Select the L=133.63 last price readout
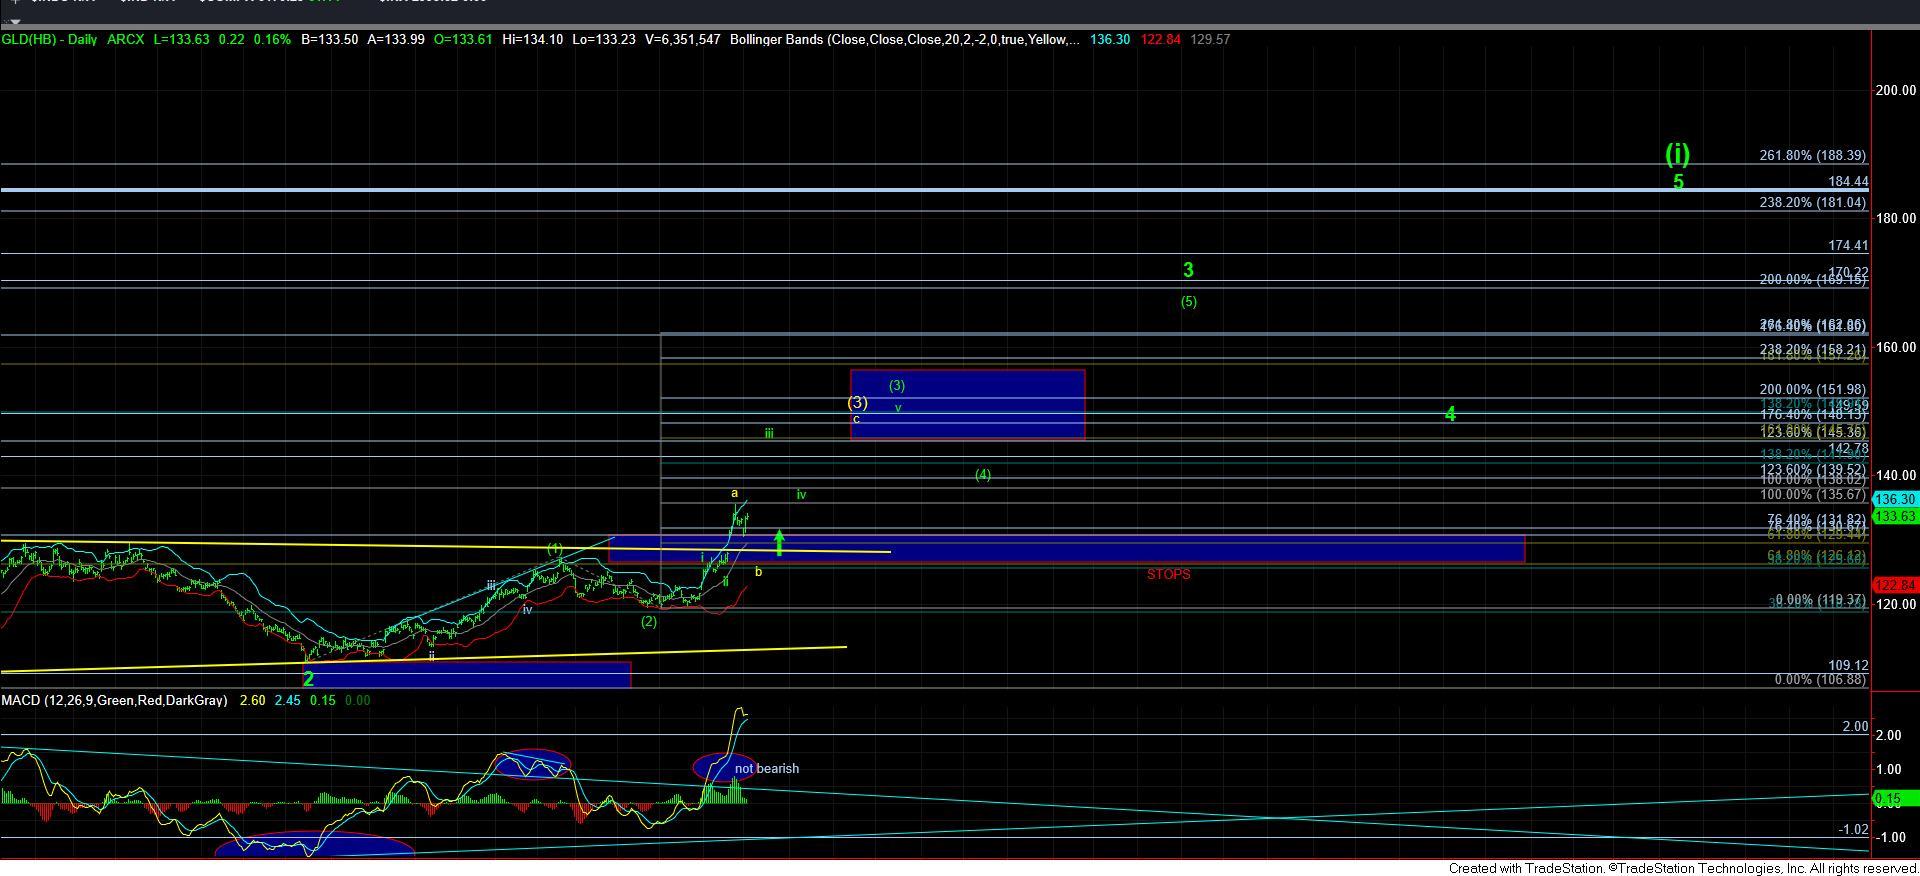 pyautogui.click(x=182, y=40)
